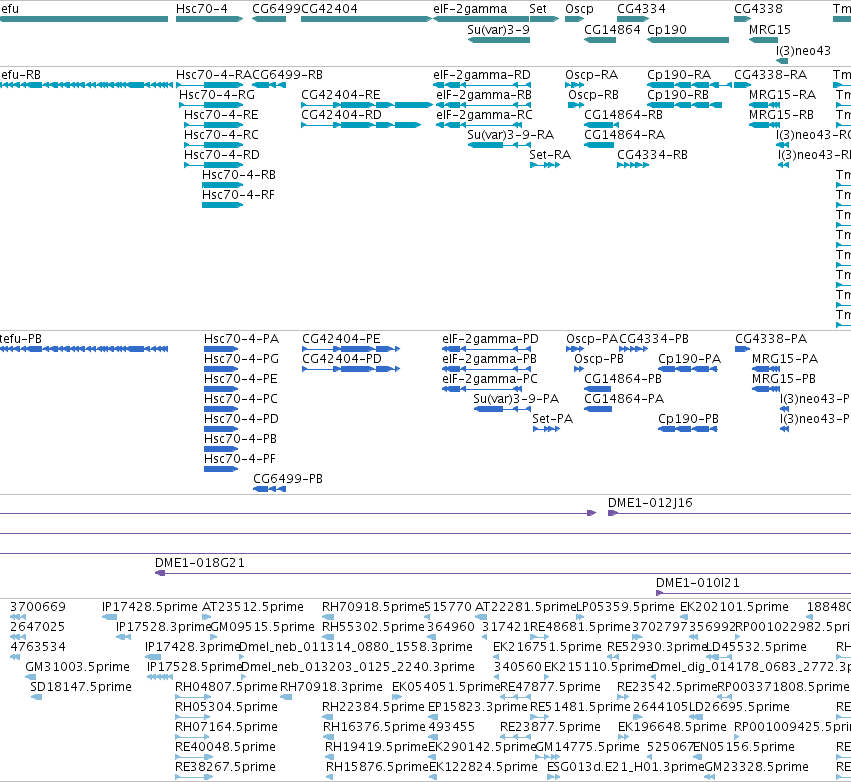Click the Hsc70-4 gene label
This screenshot has width=851, height=782.
[201, 9]
